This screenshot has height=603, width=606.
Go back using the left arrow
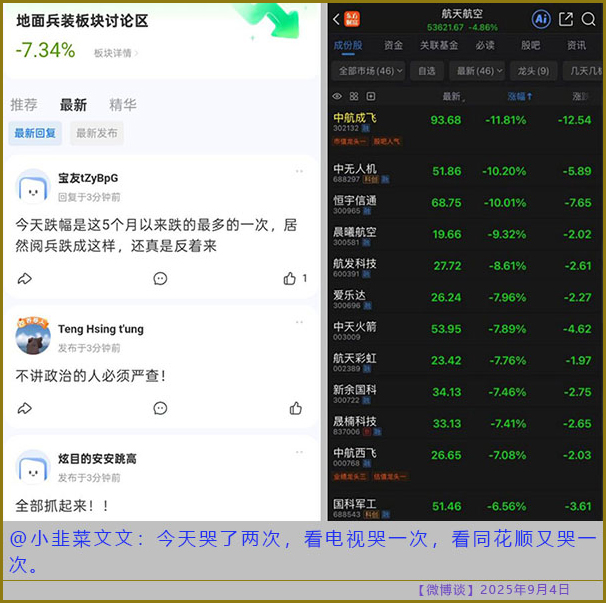click(336, 19)
